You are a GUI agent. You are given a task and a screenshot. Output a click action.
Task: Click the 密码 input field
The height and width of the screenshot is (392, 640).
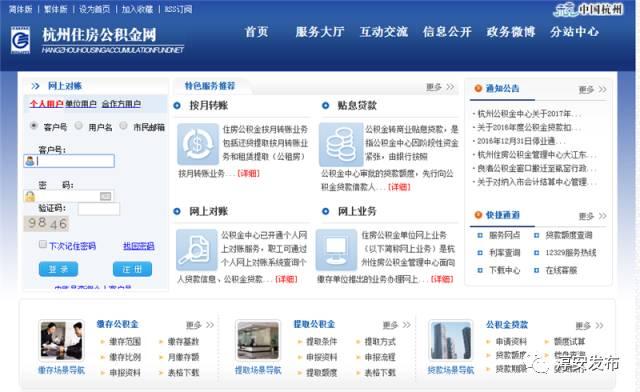coord(69,196)
